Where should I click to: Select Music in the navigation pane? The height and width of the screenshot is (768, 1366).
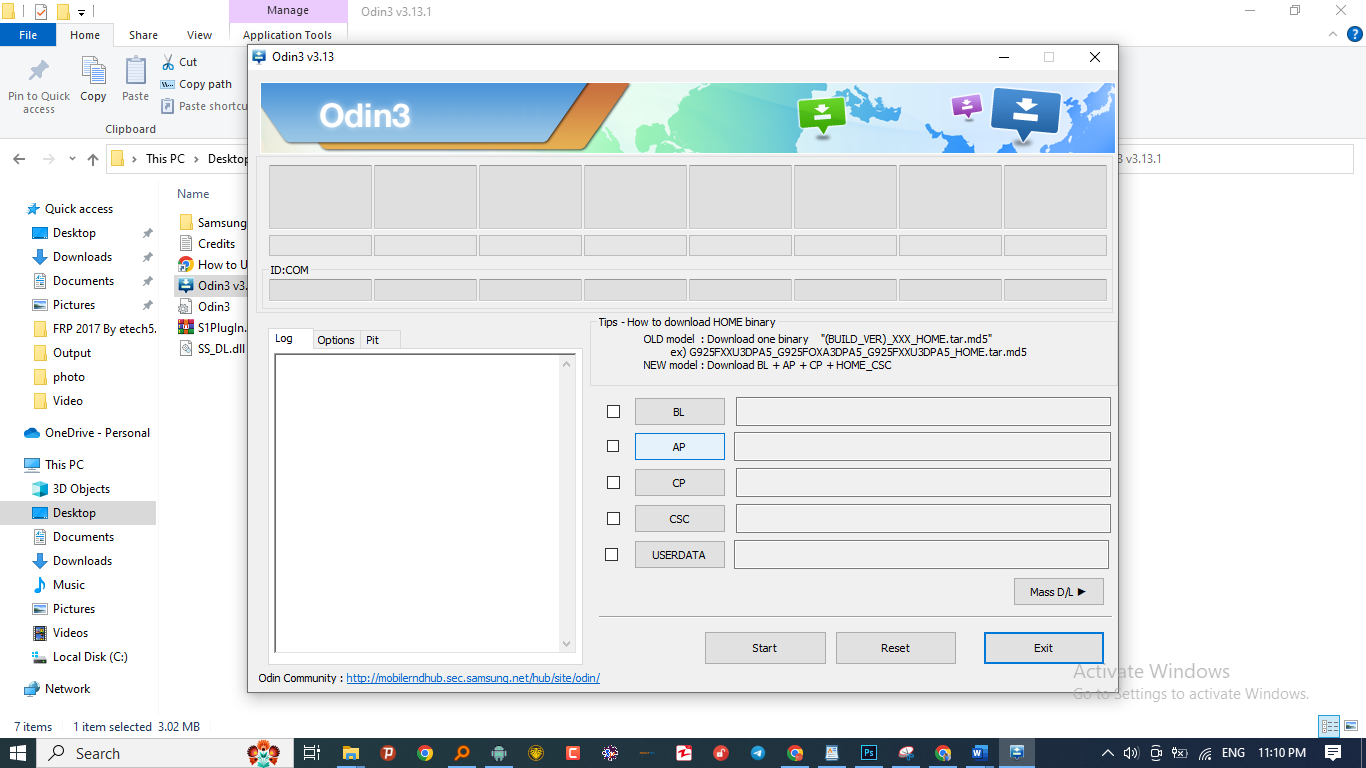click(x=69, y=585)
